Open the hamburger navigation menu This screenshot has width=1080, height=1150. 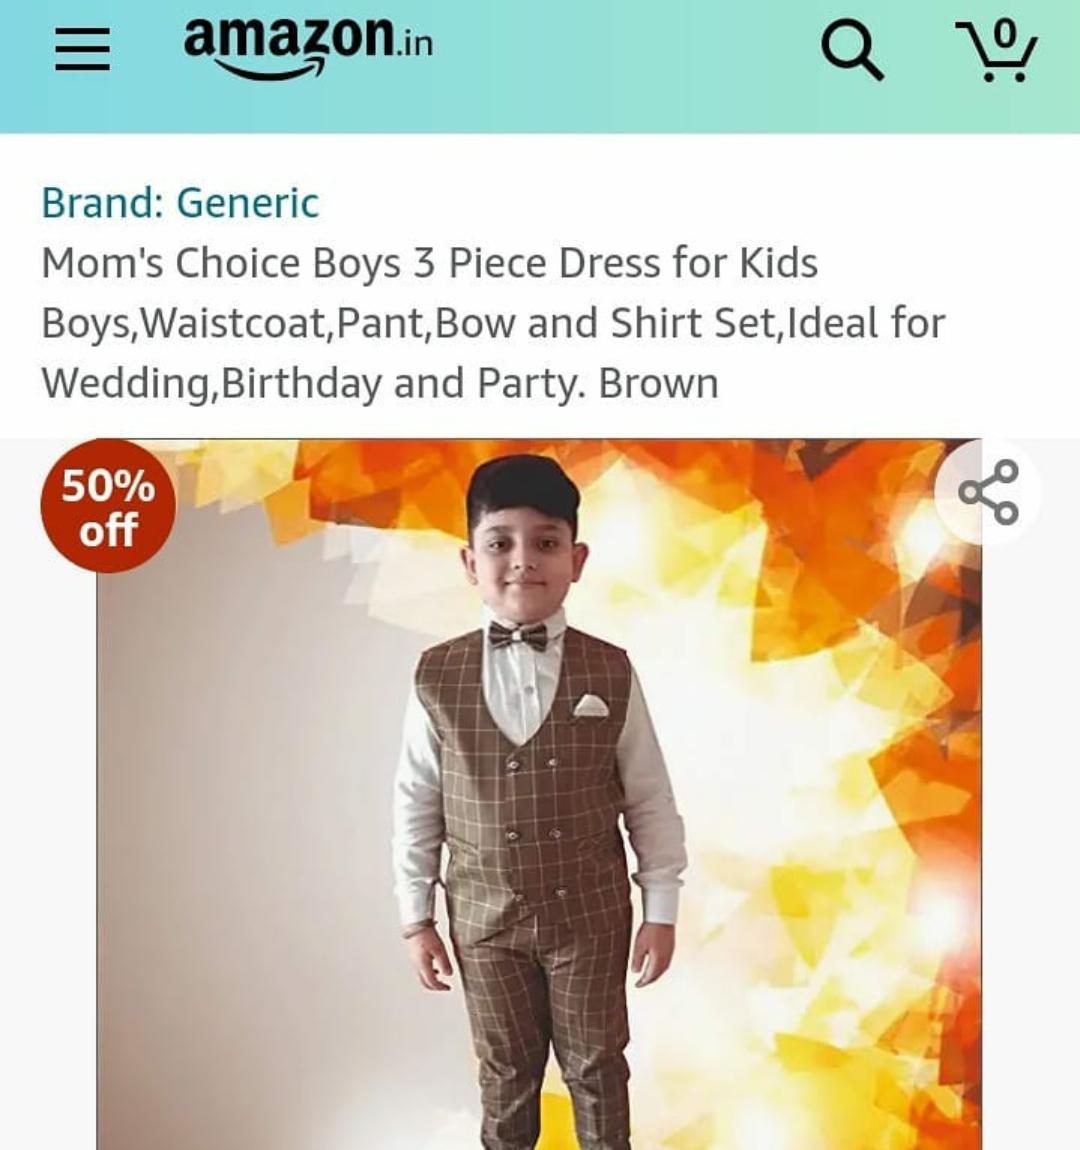click(x=82, y=49)
